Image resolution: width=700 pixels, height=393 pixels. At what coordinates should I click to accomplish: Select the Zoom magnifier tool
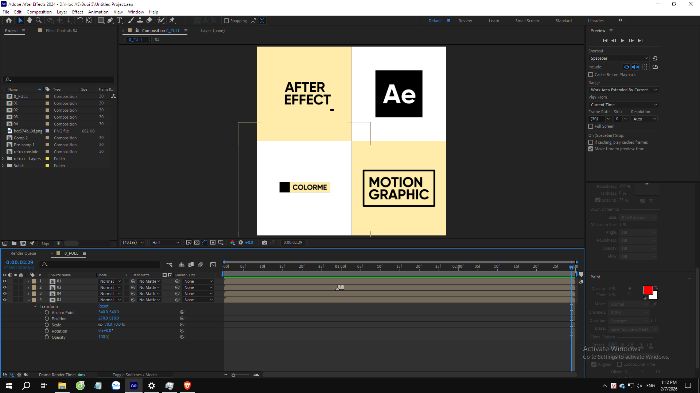pos(39,21)
